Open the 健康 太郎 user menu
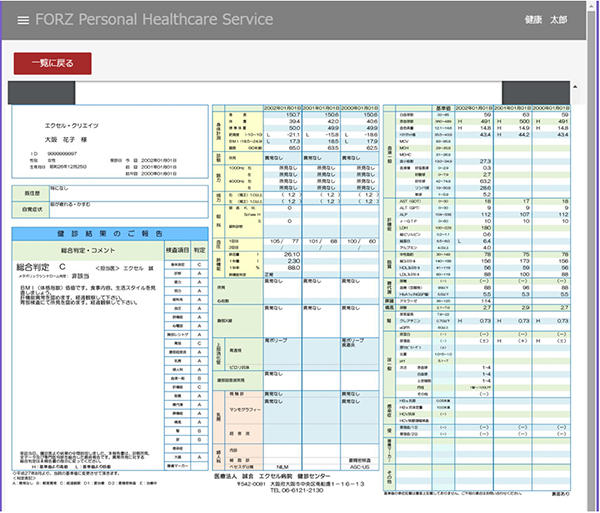The image size is (600, 513). point(544,19)
